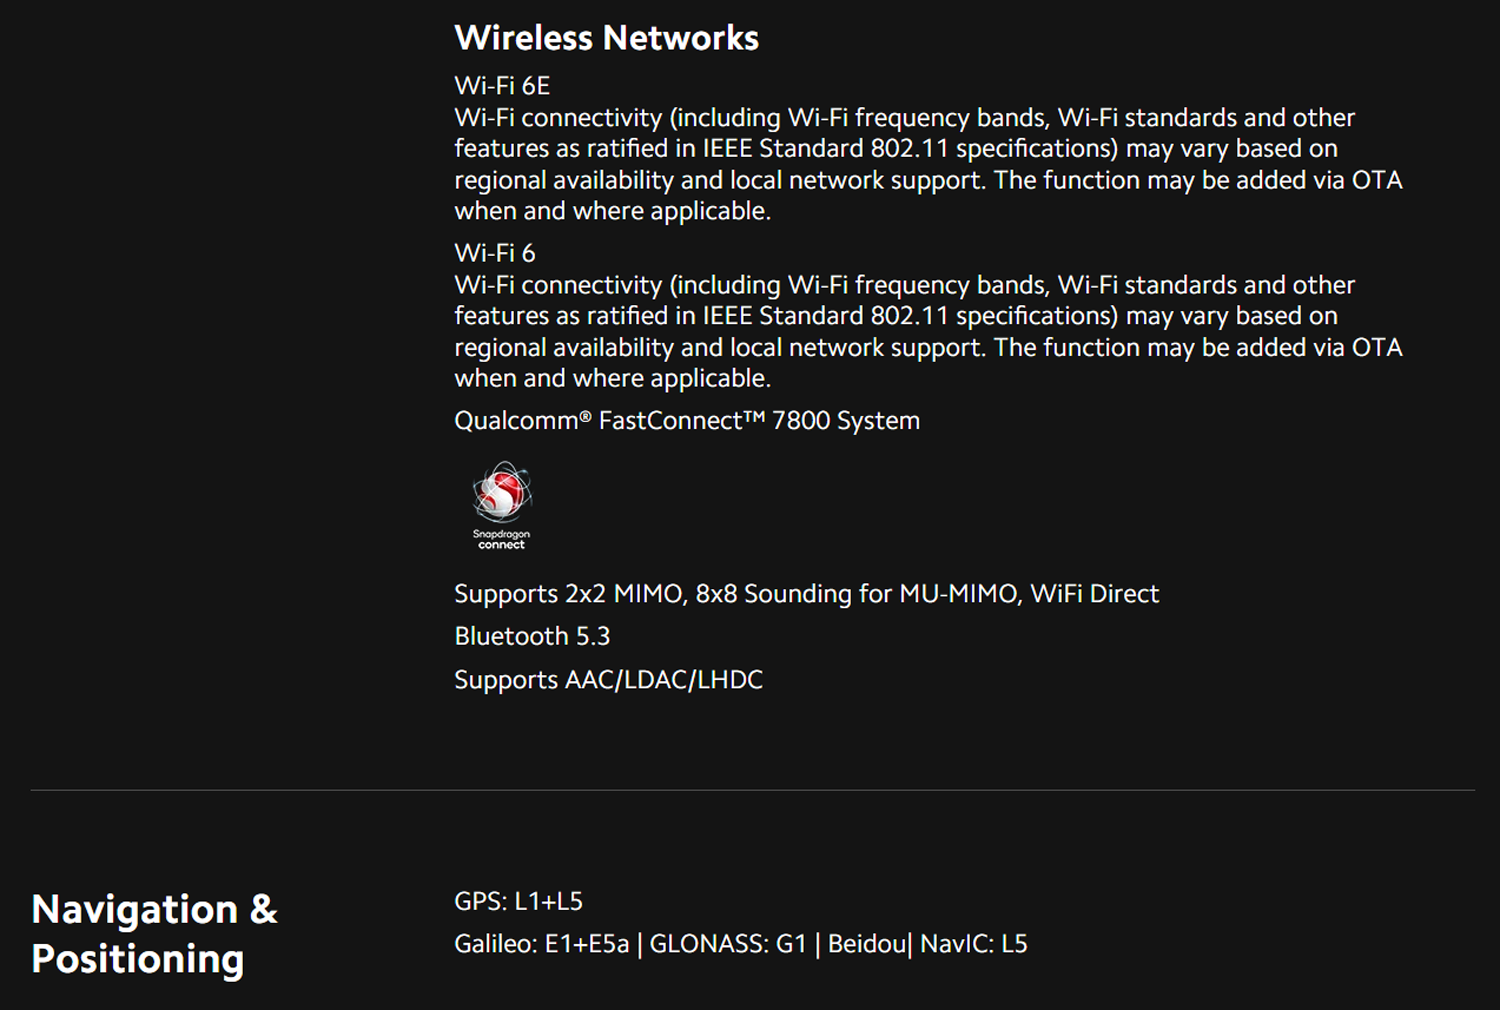Select the Wireless Networks heading
1500x1010 pixels.
[x=606, y=38]
